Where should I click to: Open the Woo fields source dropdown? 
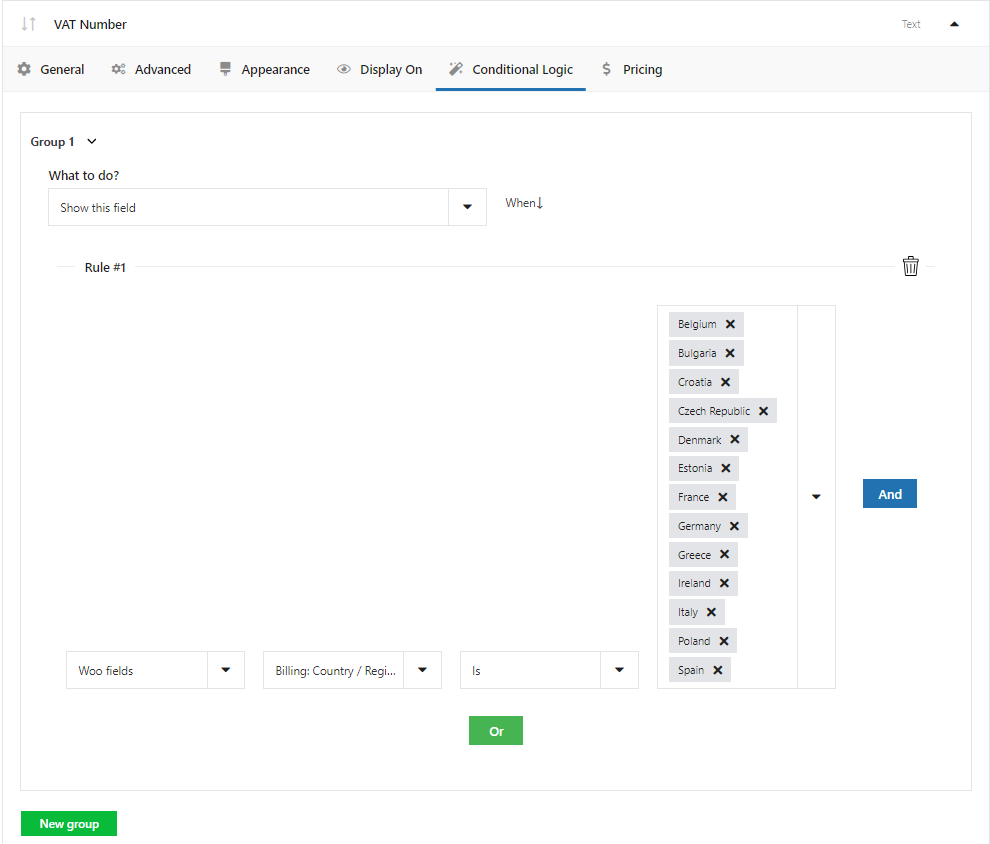[x=225, y=670]
